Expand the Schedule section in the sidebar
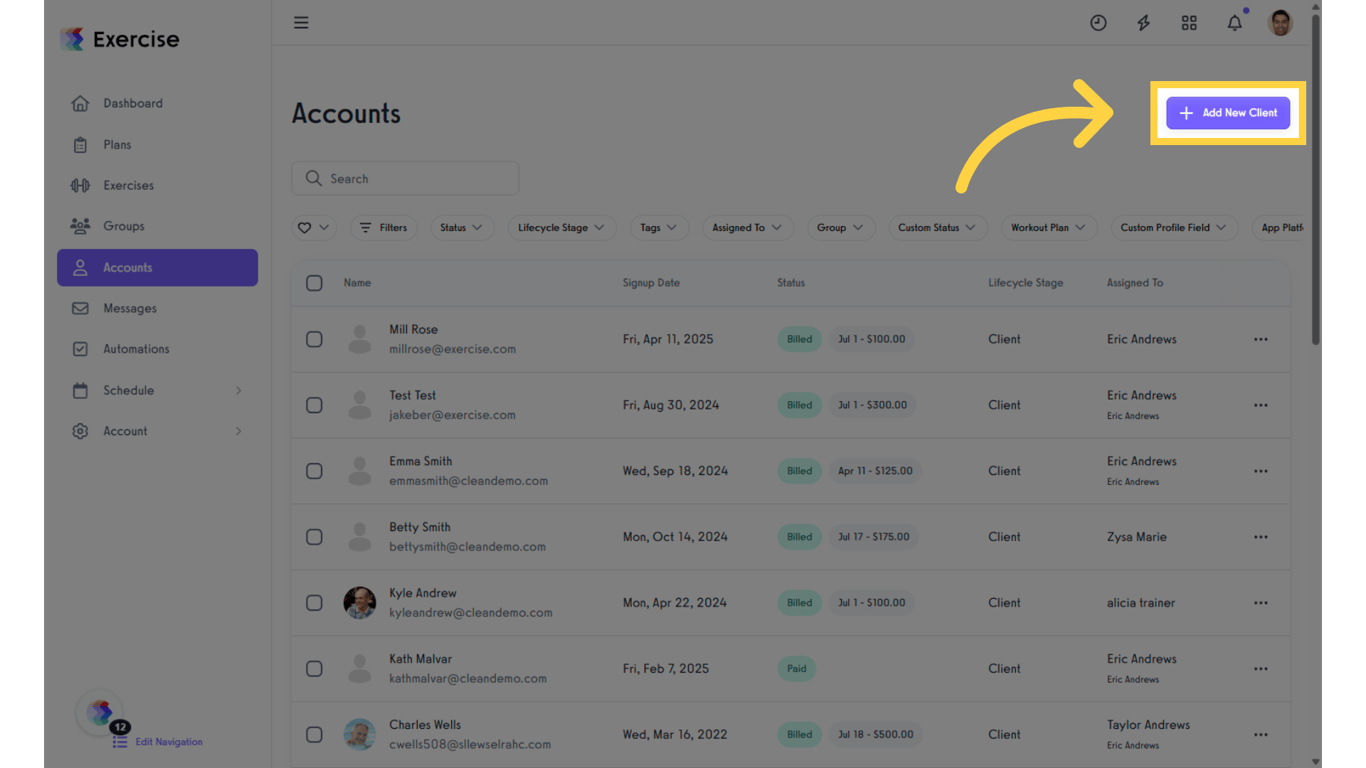This screenshot has height=768, width=1366. tap(129, 390)
